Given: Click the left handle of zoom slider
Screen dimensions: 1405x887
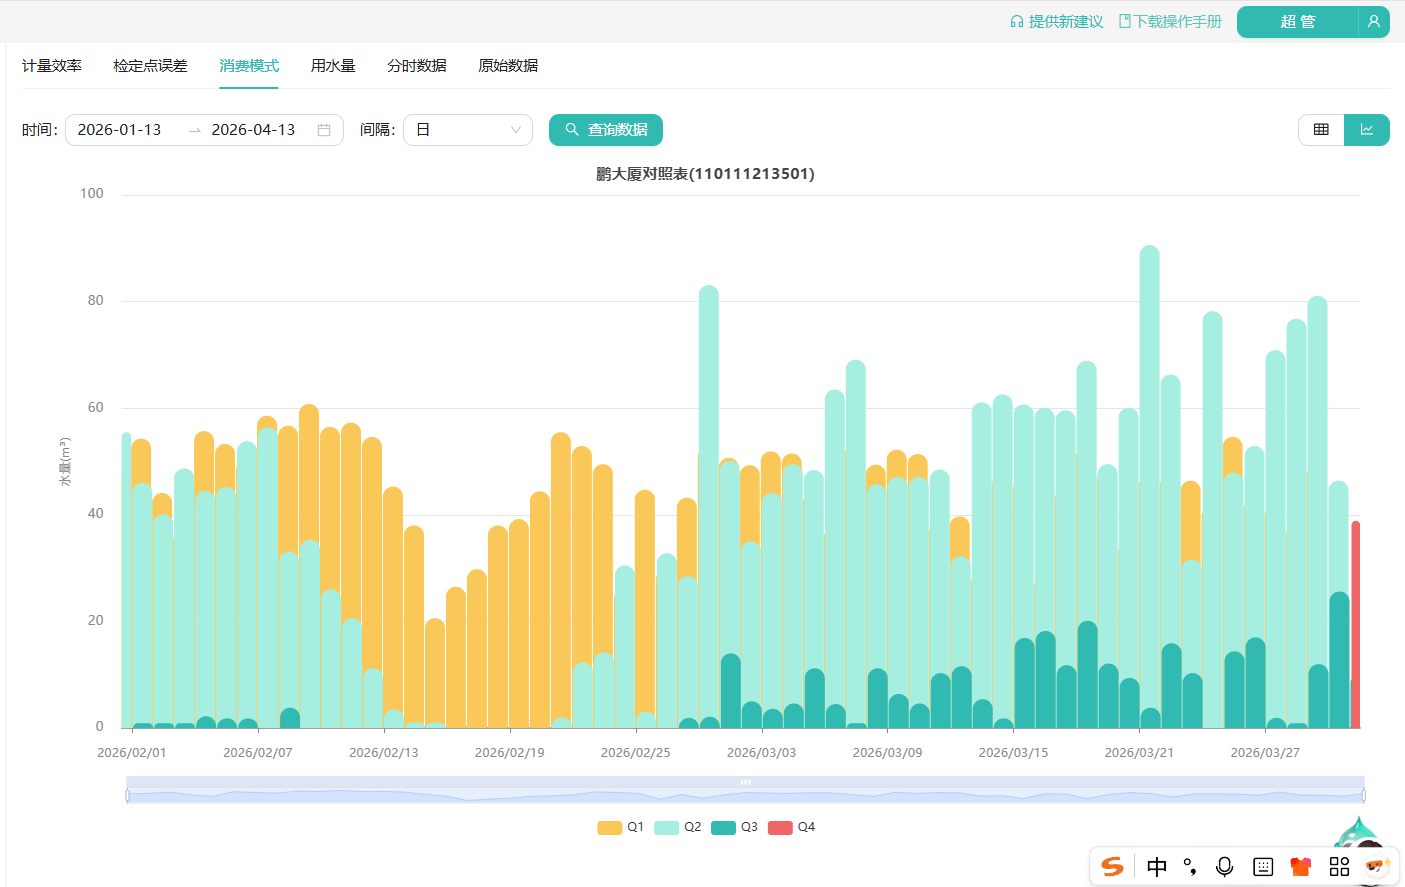Looking at the screenshot, I should click(127, 796).
